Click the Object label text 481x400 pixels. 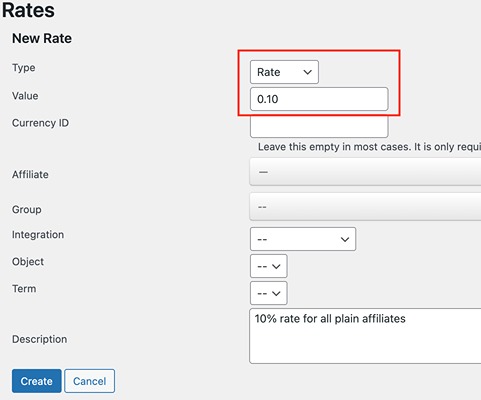pyautogui.click(x=28, y=262)
